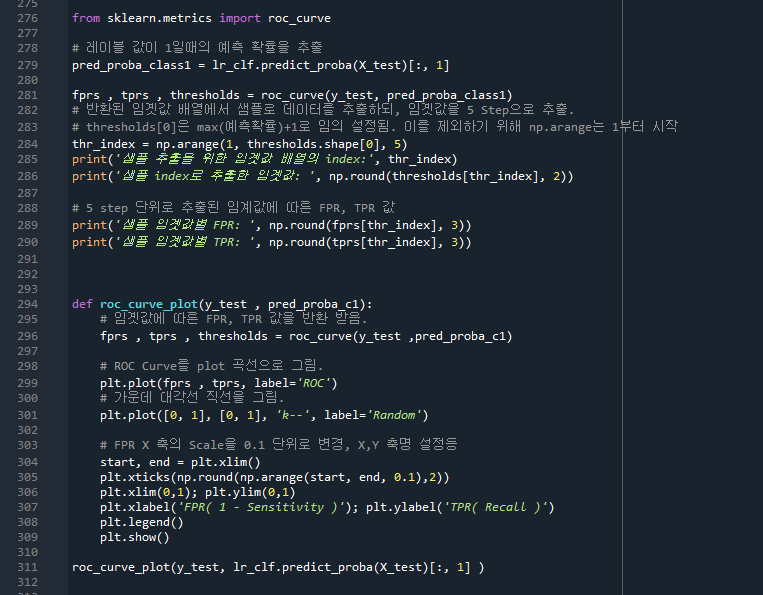Click 'FPR( 1 - Sensitivity )' string
This screenshot has height=595, width=763.
click(x=264, y=507)
